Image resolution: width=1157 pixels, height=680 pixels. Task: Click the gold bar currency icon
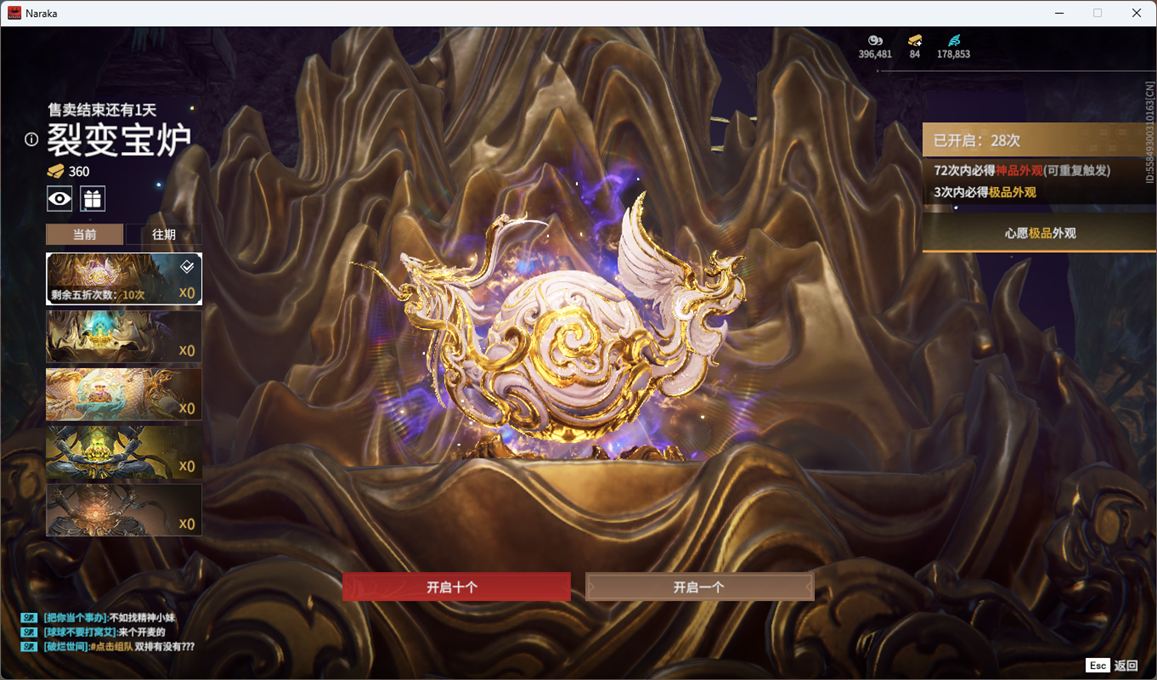pyautogui.click(x=915, y=41)
